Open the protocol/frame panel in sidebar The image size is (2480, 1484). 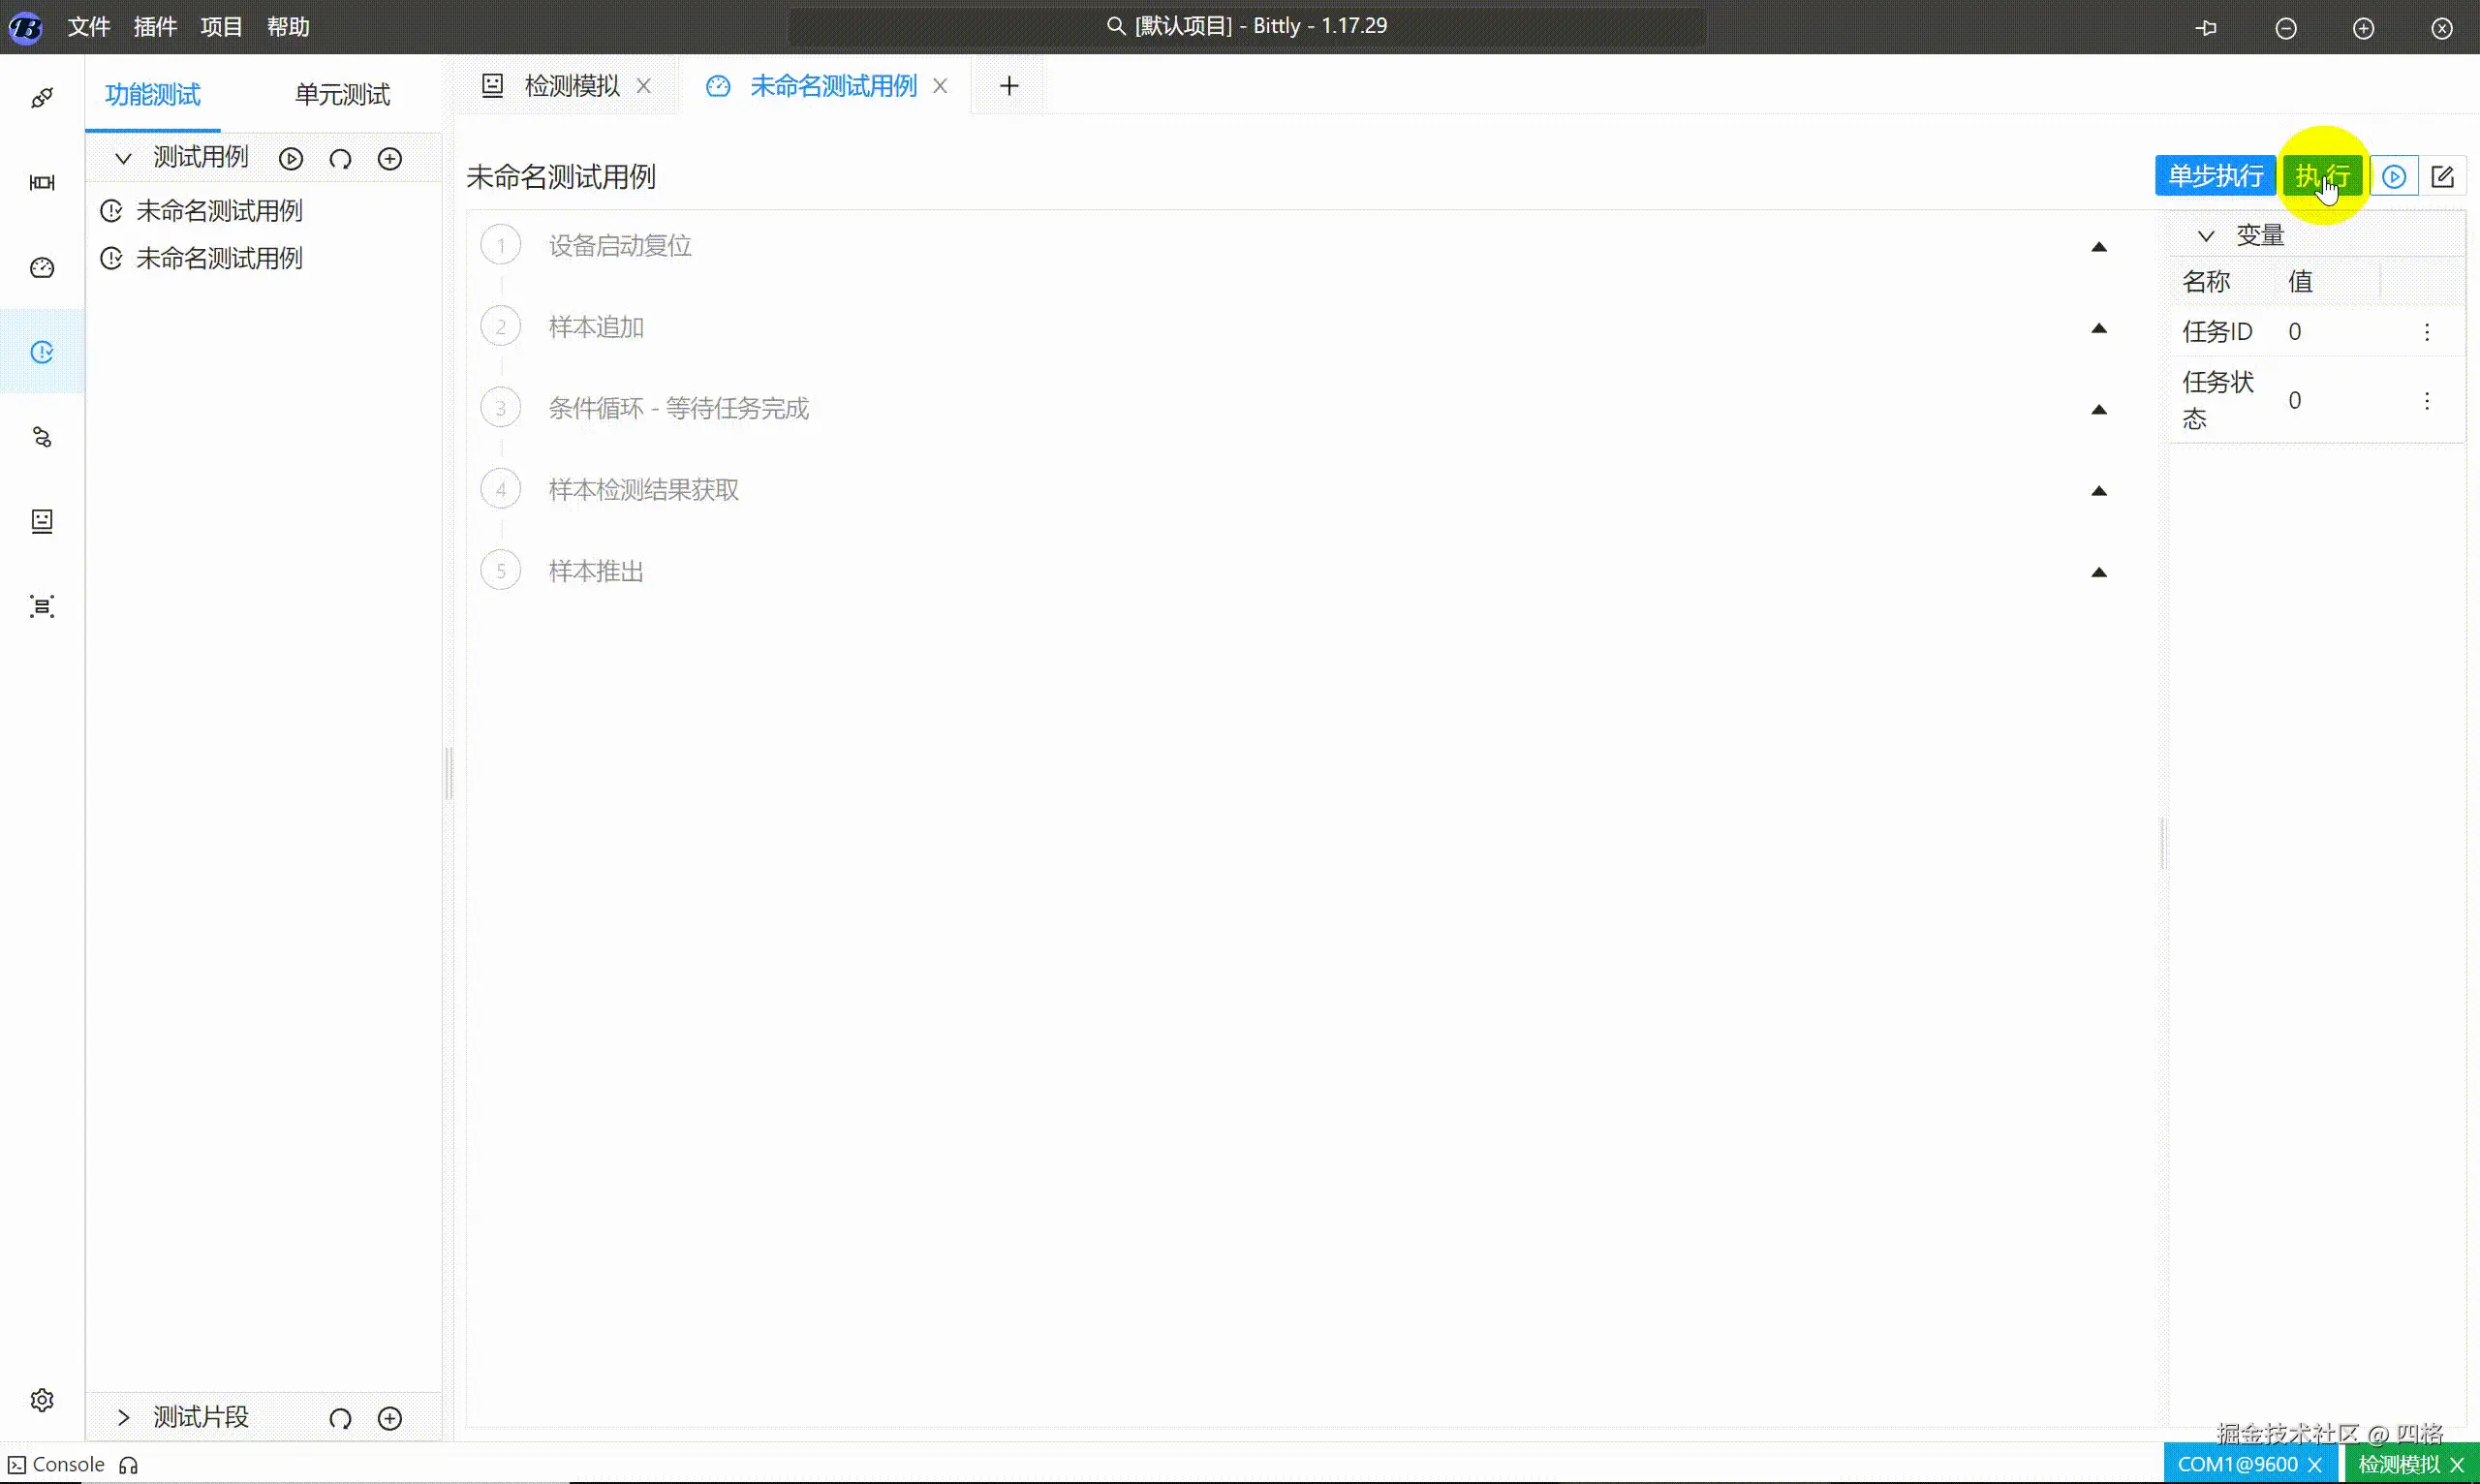pyautogui.click(x=42, y=182)
